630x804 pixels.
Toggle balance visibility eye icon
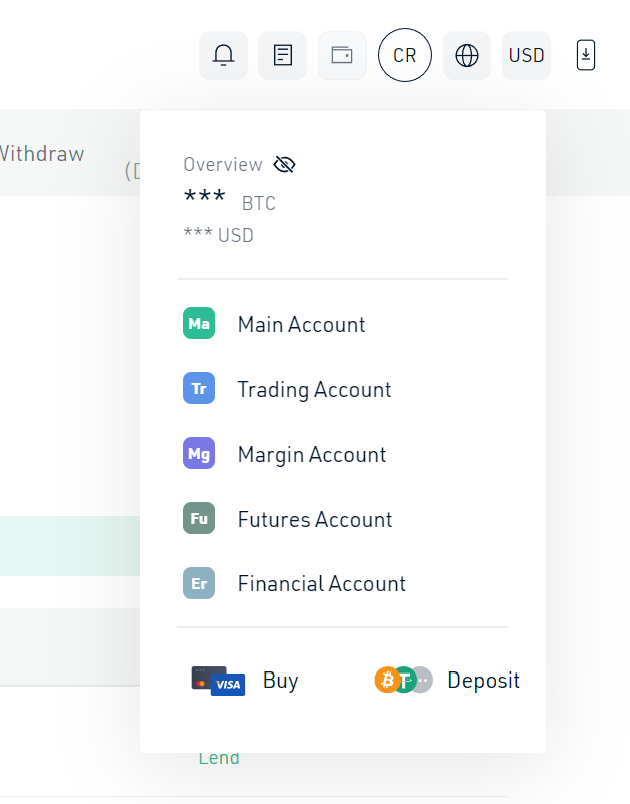[284, 165]
